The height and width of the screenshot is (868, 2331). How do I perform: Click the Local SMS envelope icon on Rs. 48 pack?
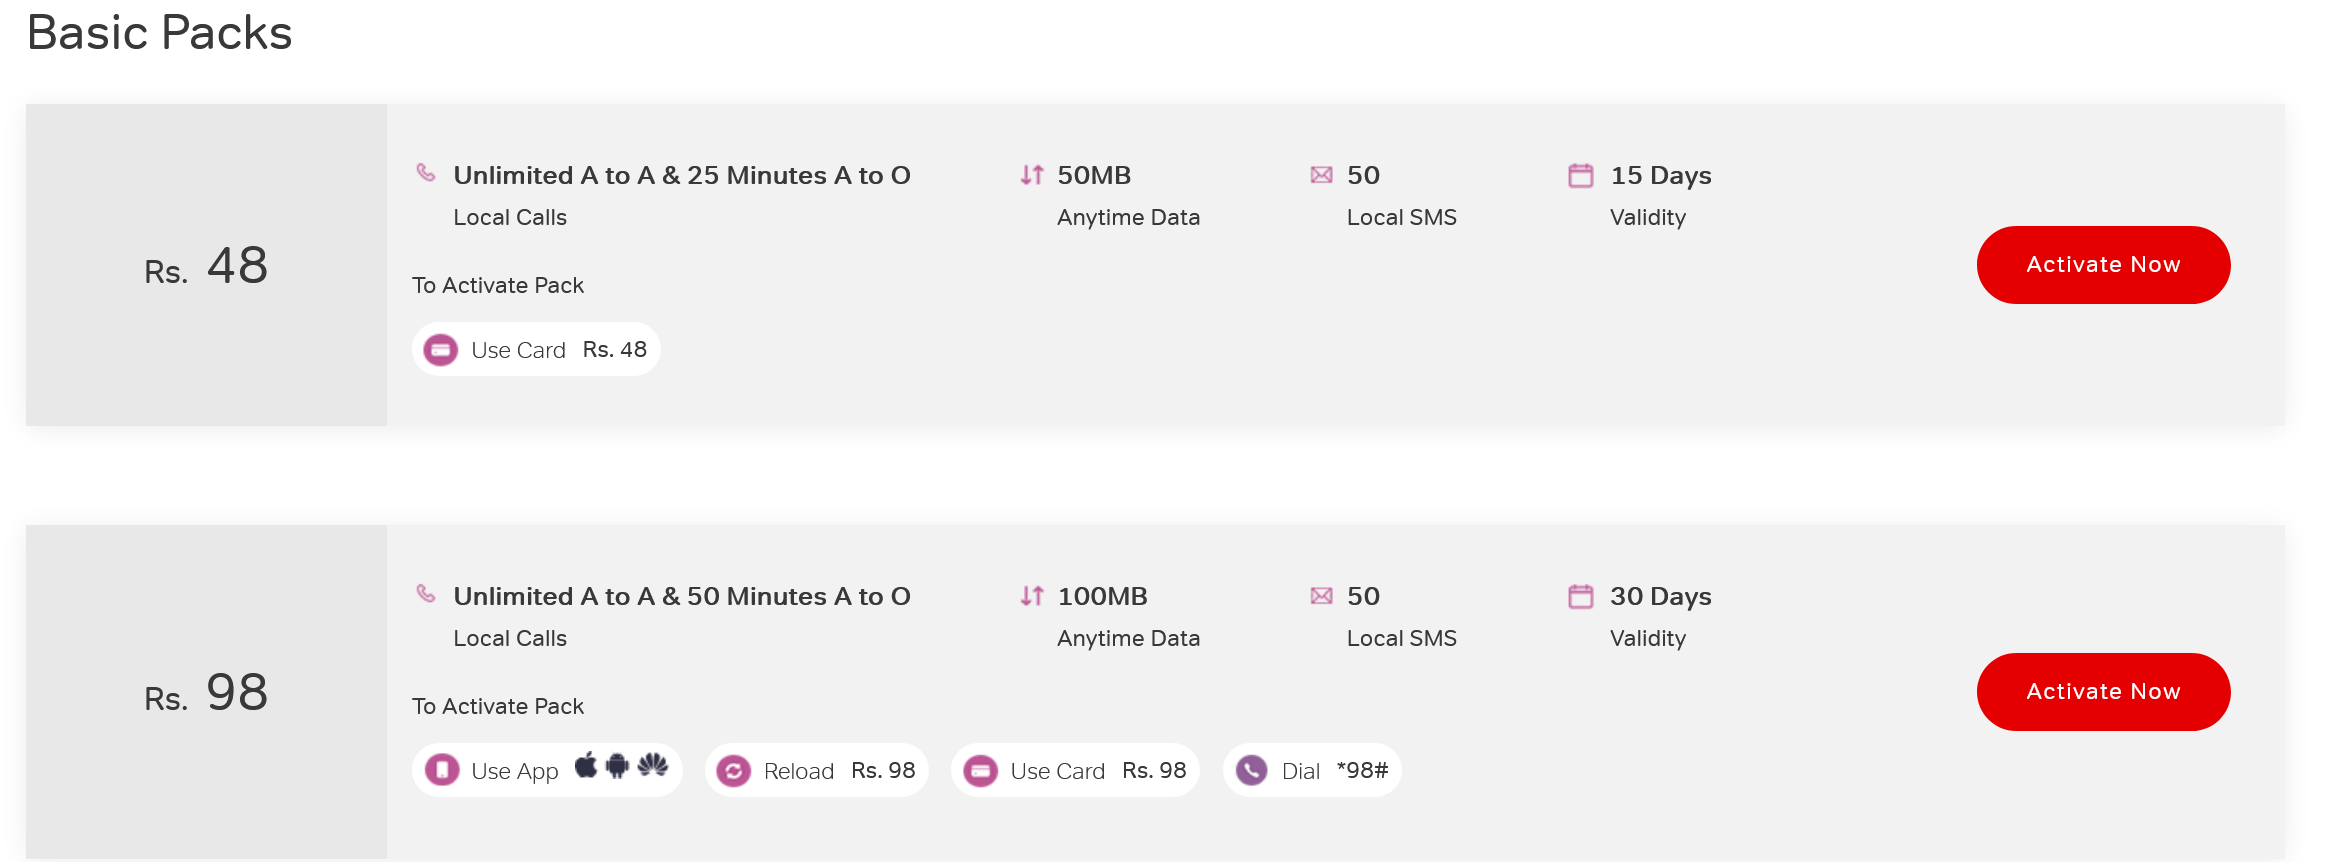click(1321, 174)
